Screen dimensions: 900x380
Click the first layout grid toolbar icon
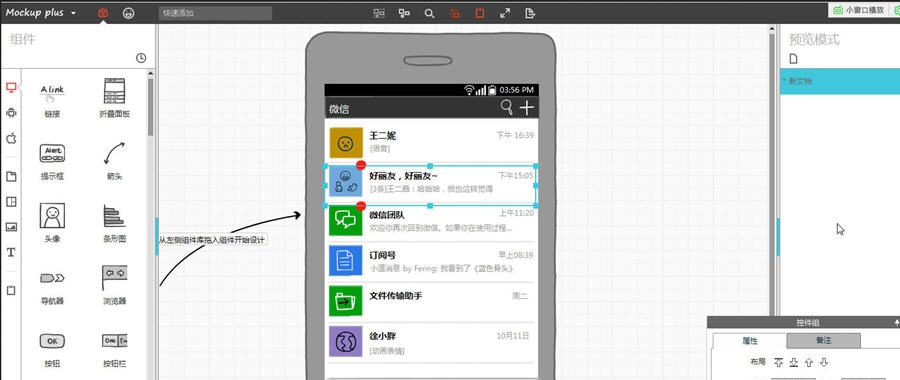click(379, 13)
